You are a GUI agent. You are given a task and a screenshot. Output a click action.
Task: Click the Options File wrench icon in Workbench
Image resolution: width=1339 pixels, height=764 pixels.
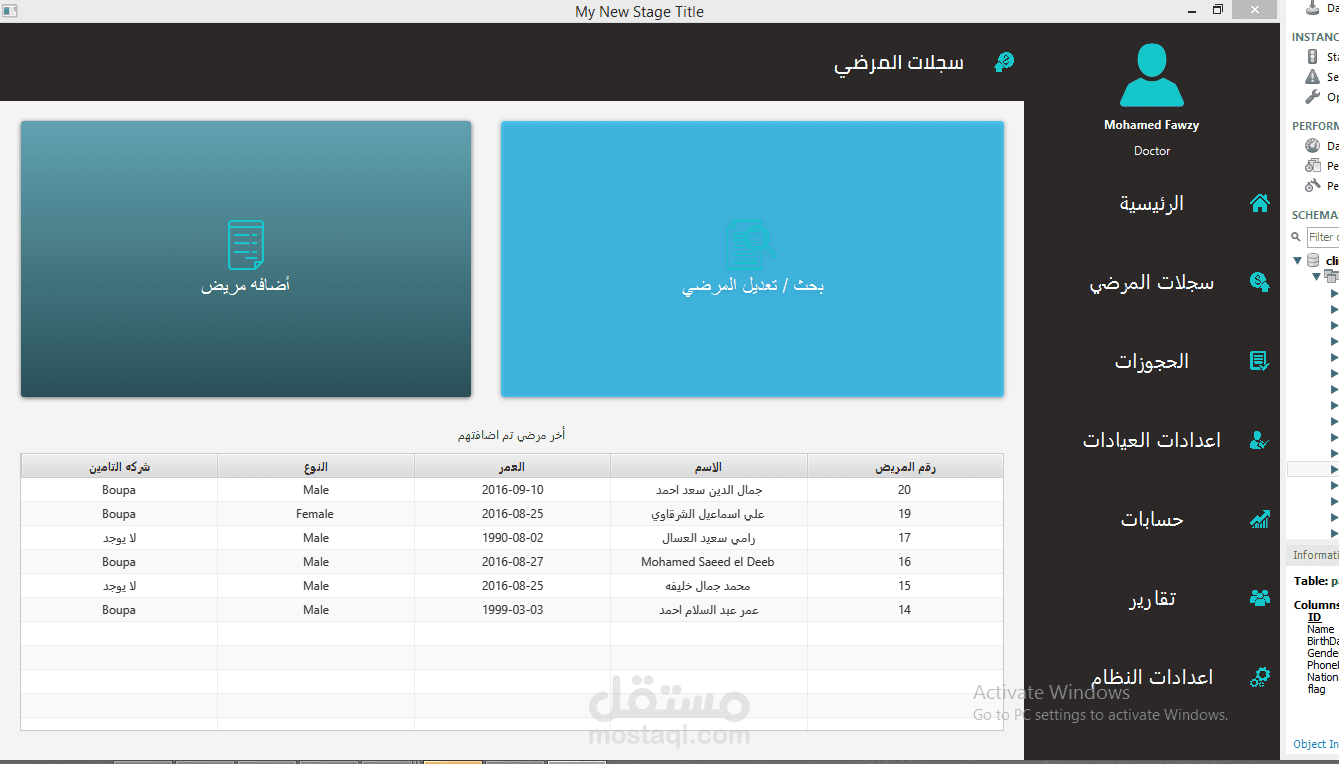point(1313,97)
